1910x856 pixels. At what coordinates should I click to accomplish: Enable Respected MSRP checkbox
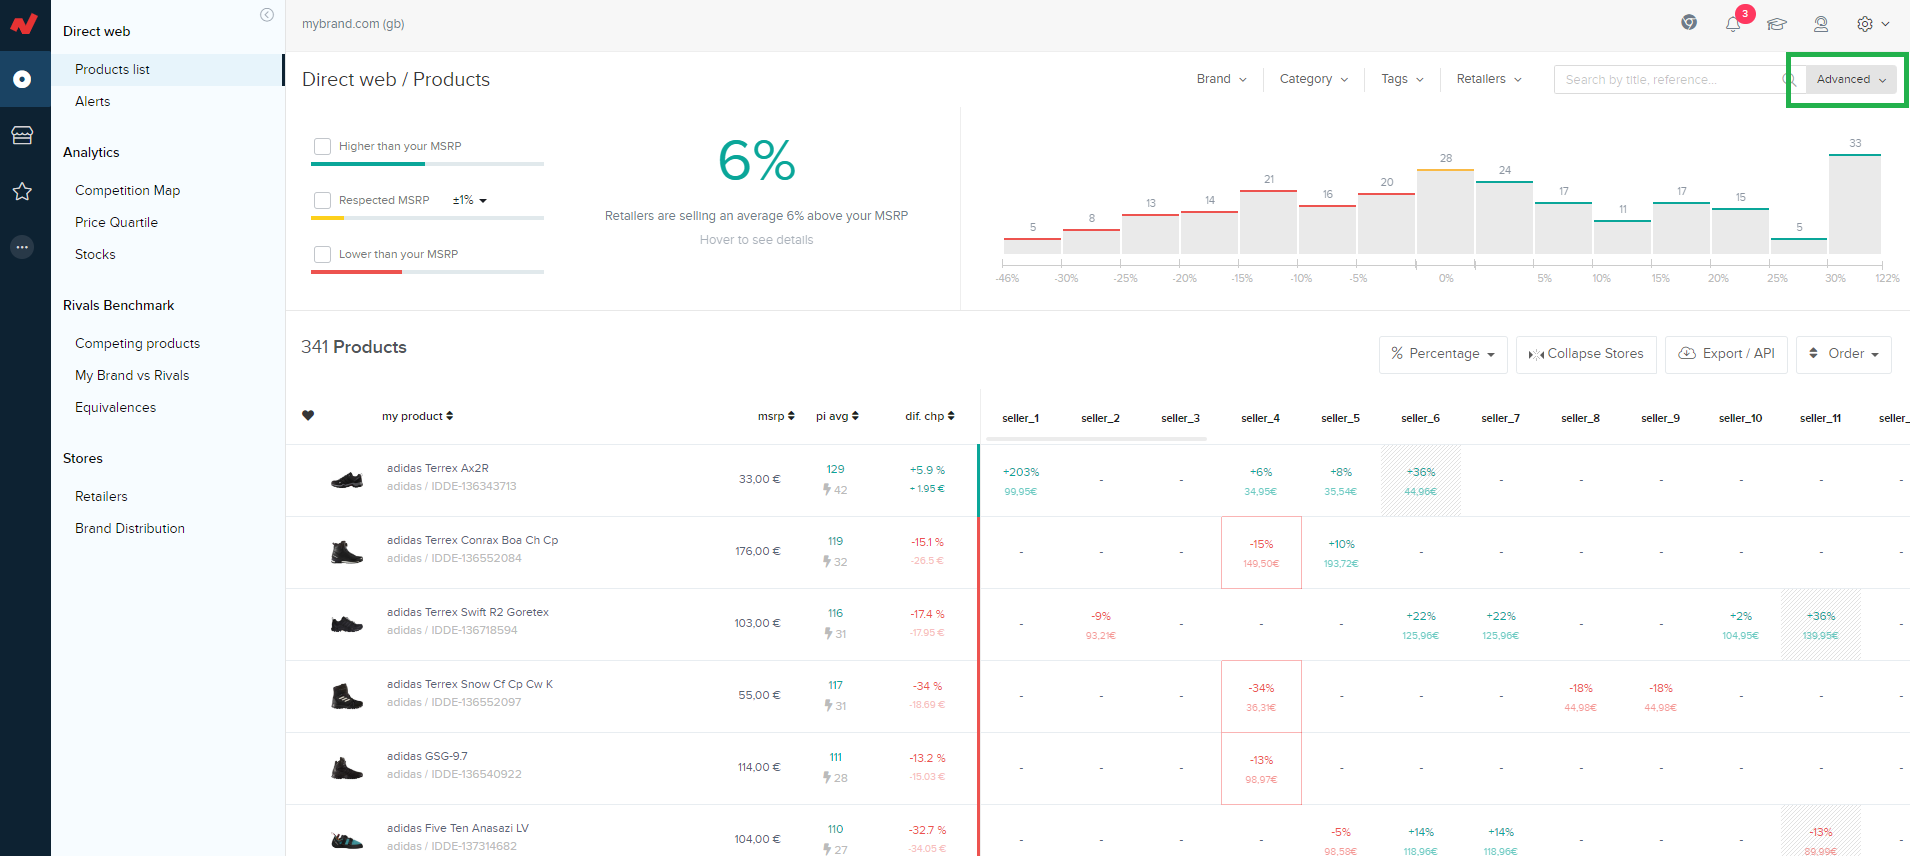click(x=322, y=200)
